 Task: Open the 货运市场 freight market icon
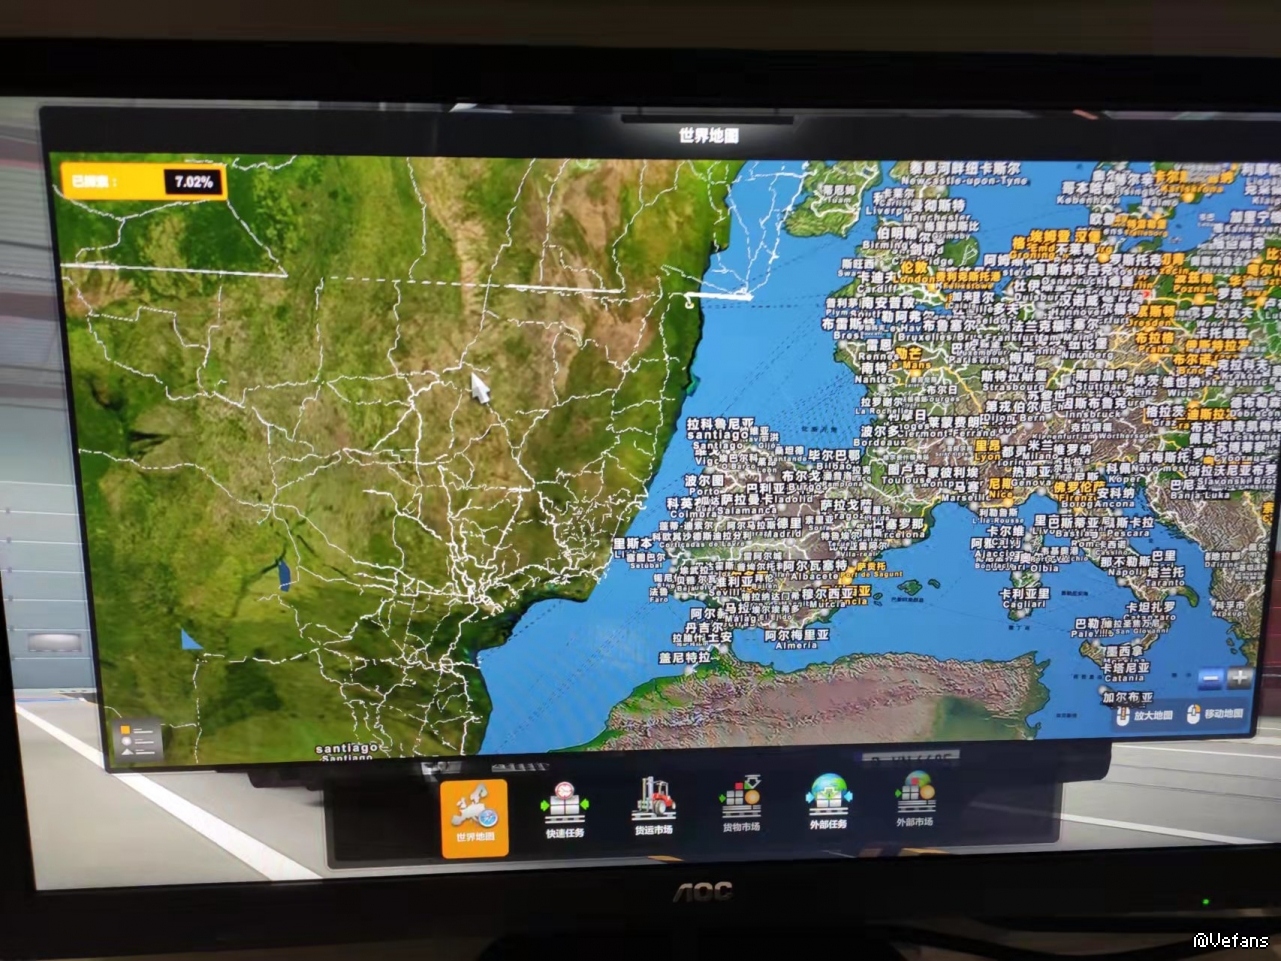tap(653, 806)
